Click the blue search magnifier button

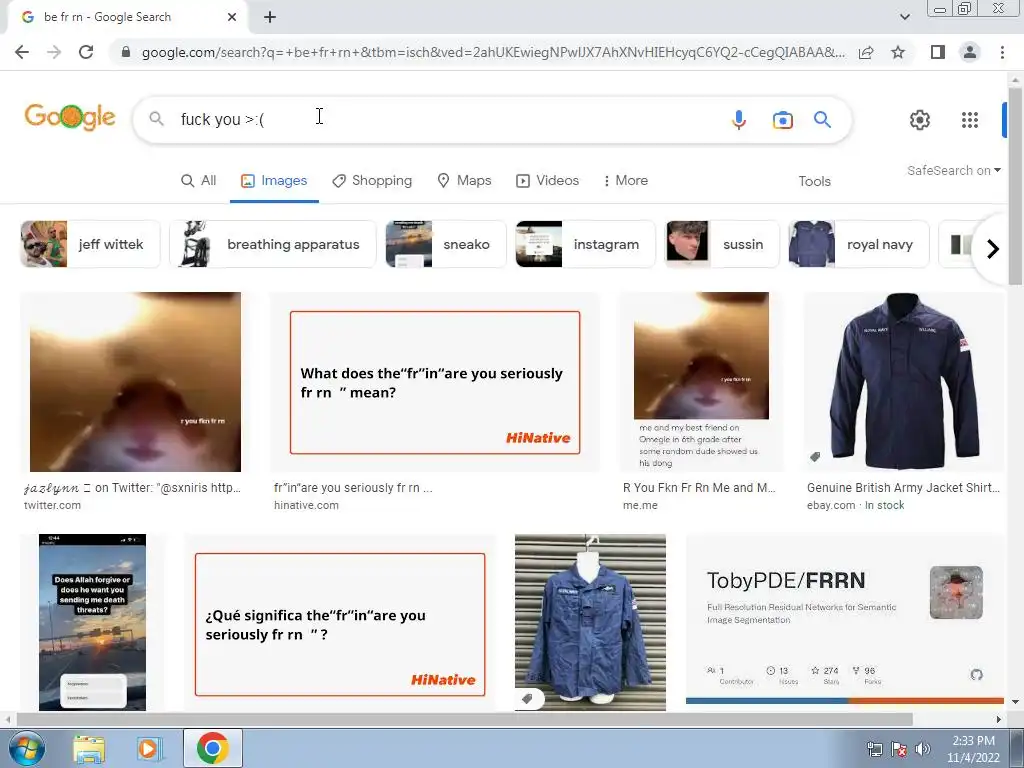(x=822, y=120)
